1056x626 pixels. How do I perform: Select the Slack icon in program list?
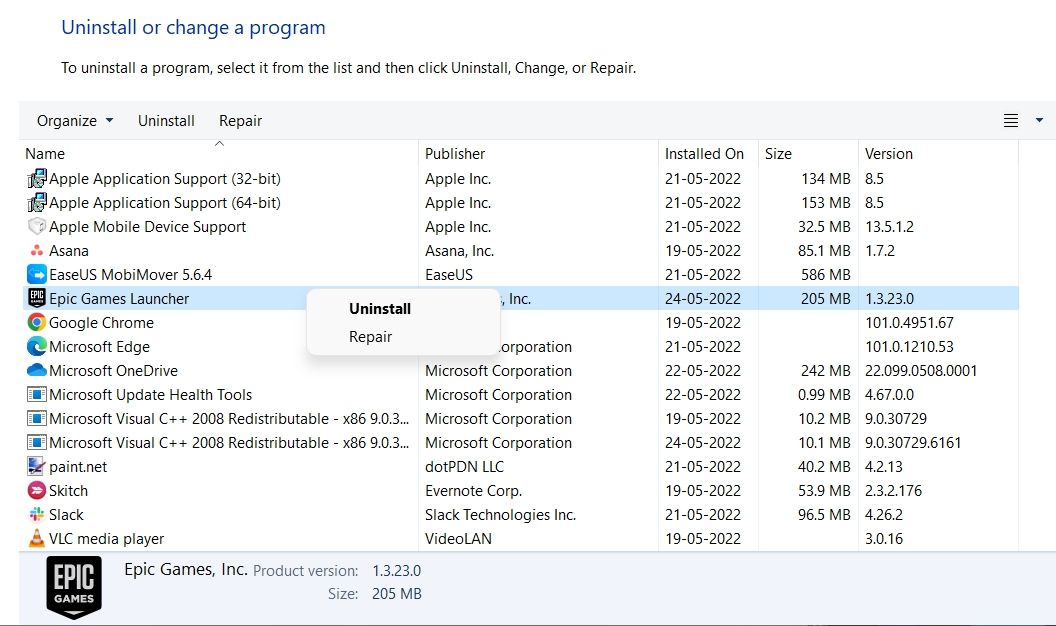(x=36, y=515)
